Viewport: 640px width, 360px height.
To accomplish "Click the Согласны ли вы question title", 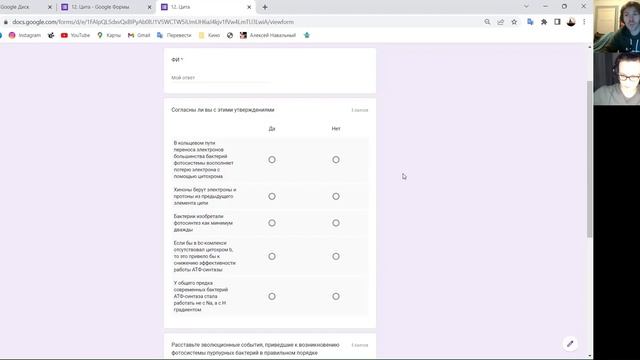I will tap(223, 110).
